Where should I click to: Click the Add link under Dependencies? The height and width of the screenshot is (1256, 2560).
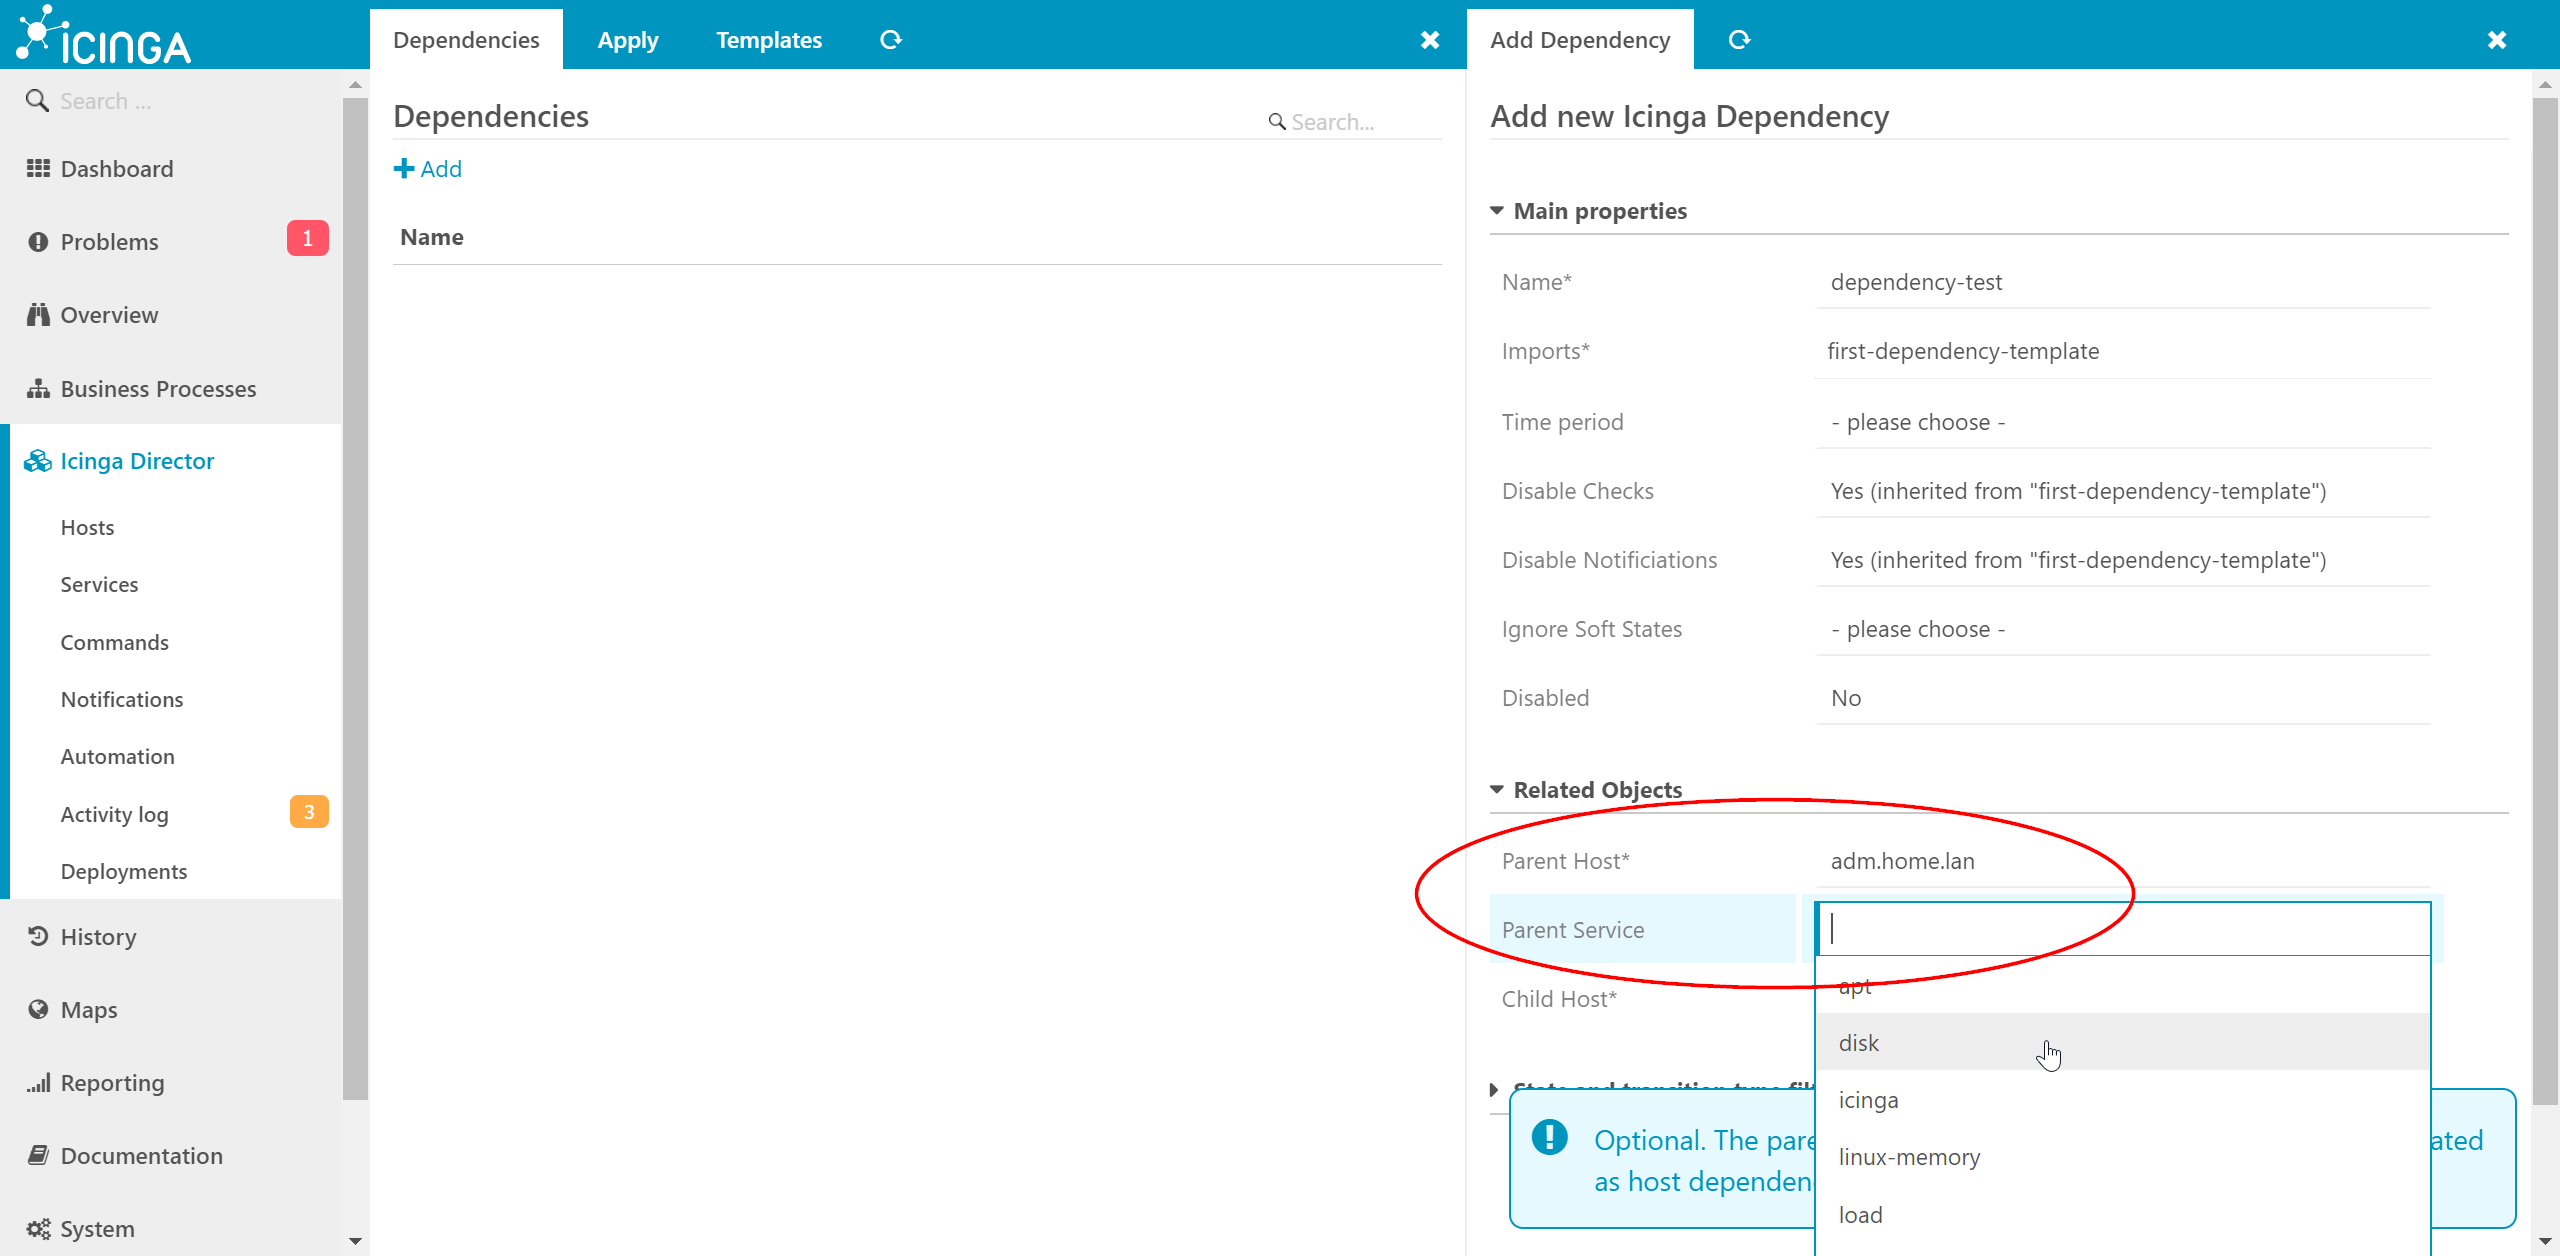[428, 168]
